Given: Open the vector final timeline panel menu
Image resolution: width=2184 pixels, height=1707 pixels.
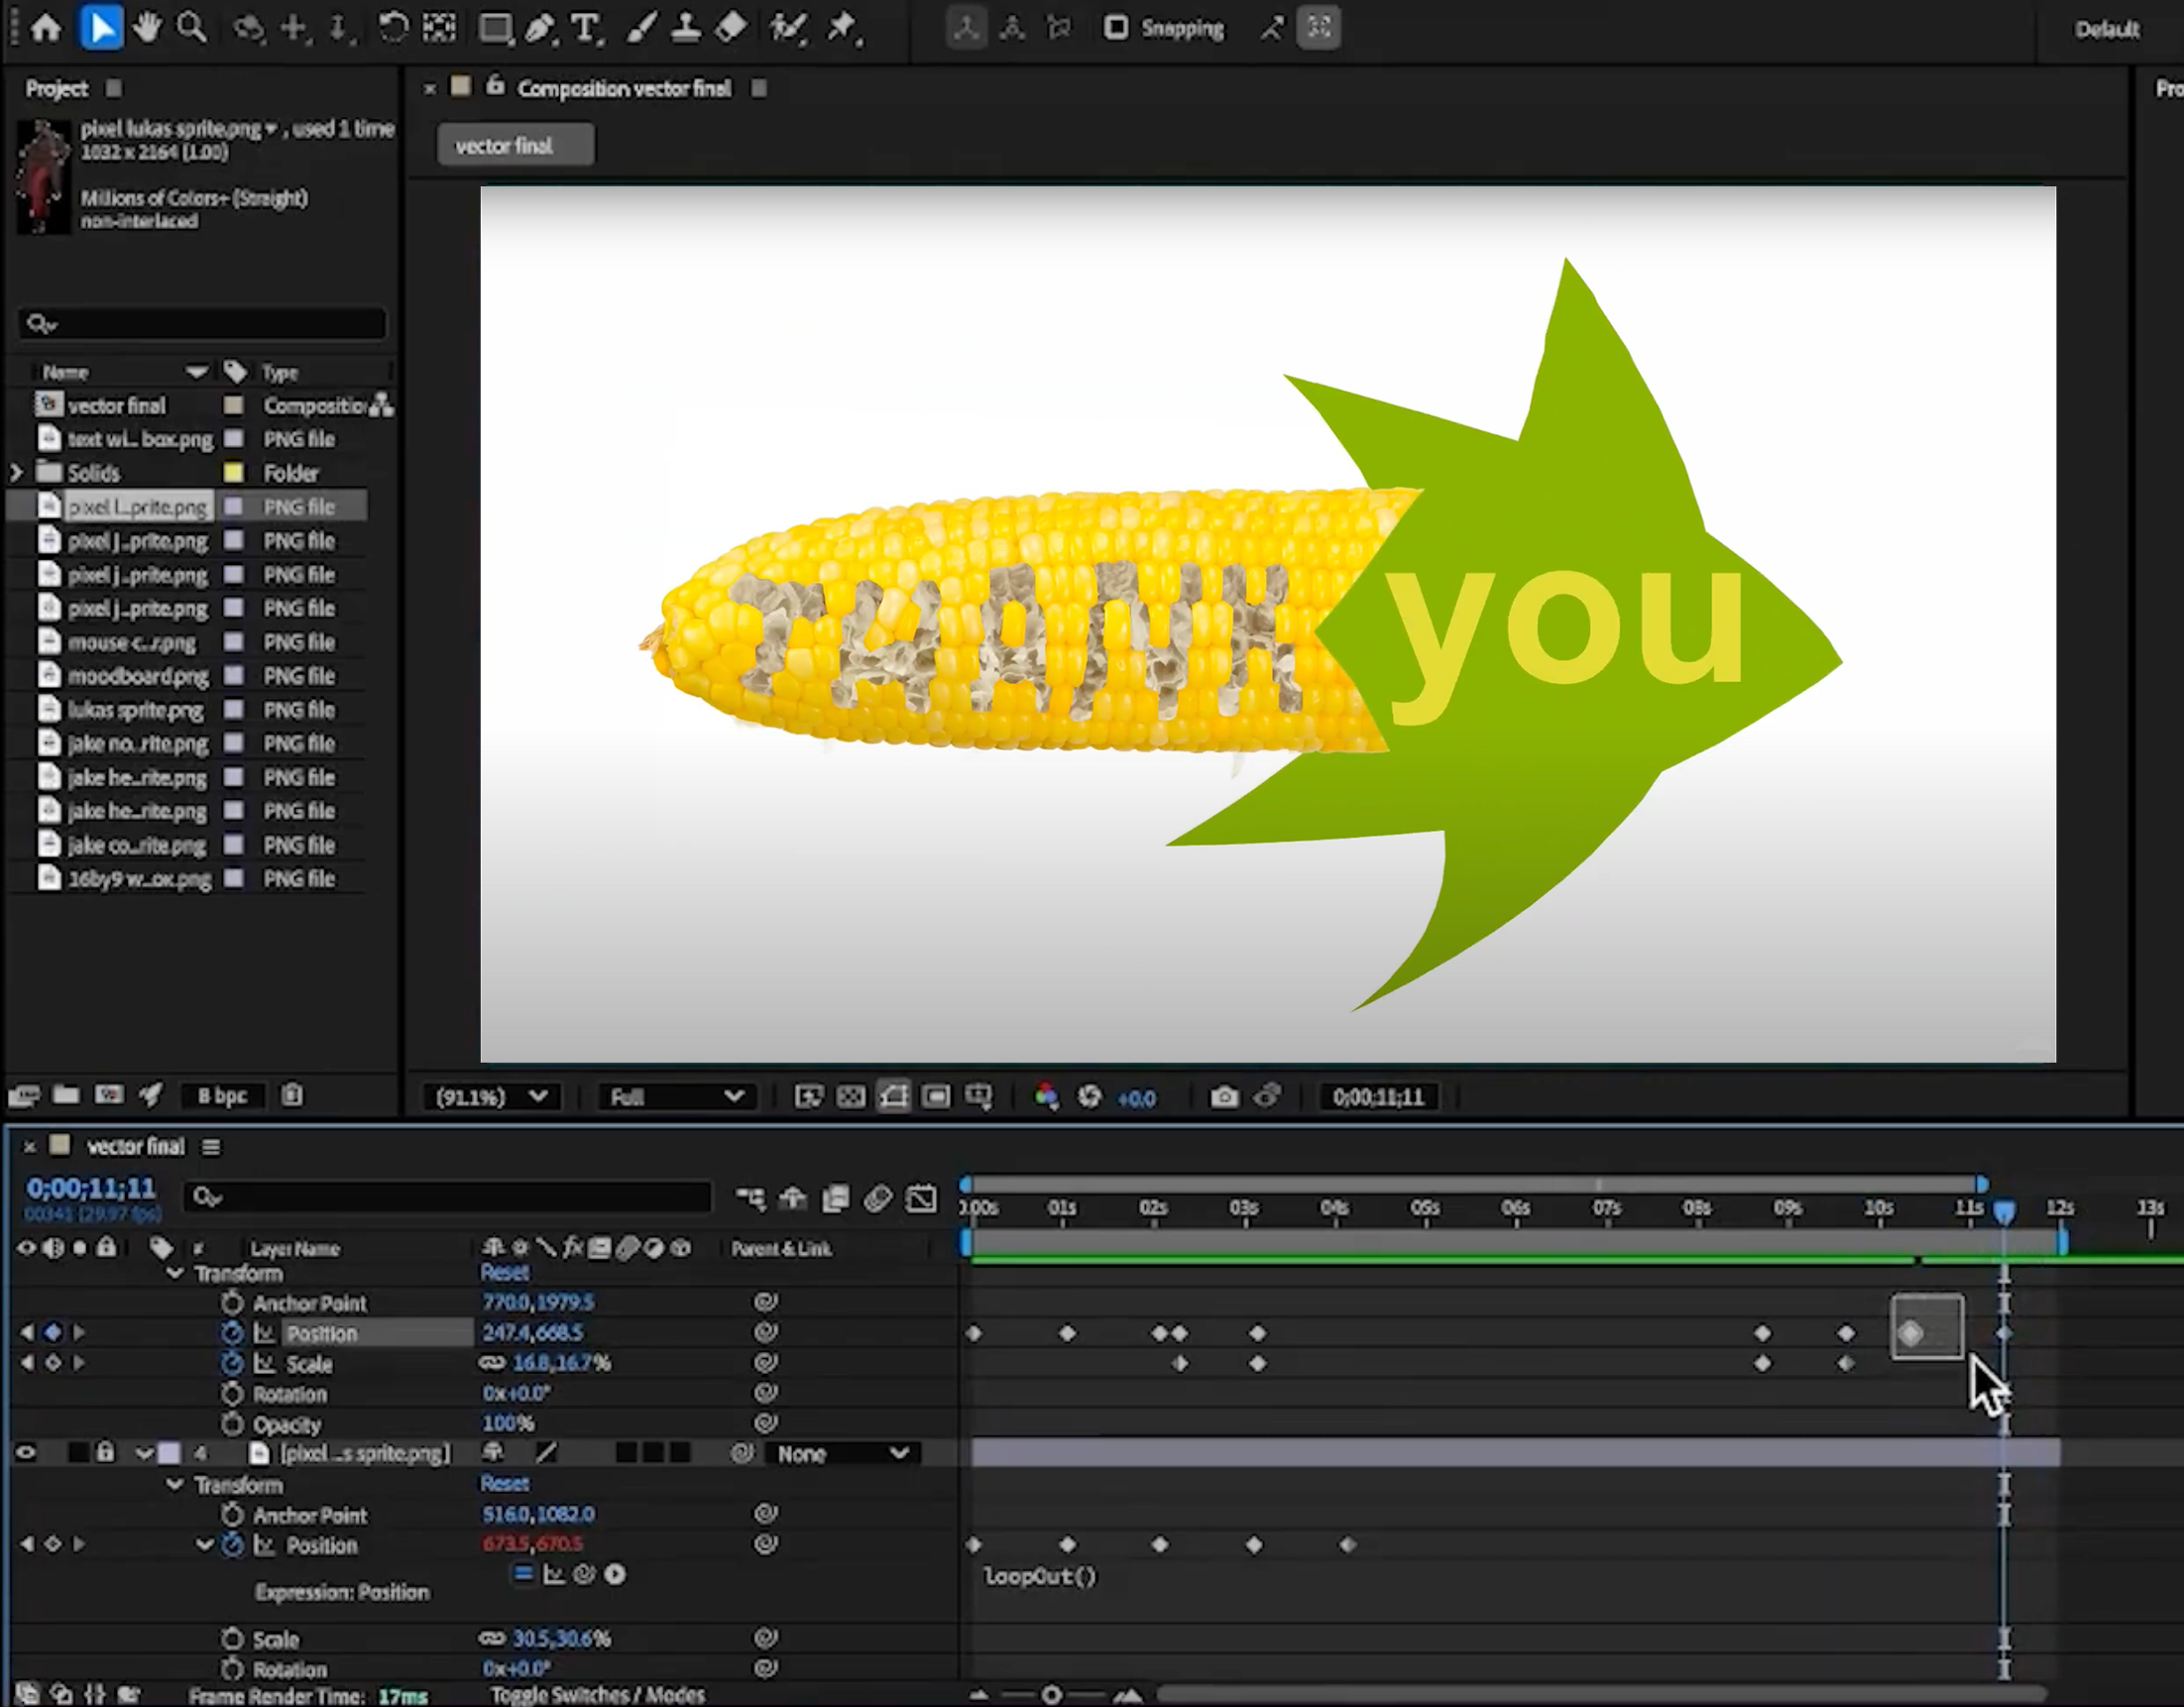Looking at the screenshot, I should coord(211,1147).
